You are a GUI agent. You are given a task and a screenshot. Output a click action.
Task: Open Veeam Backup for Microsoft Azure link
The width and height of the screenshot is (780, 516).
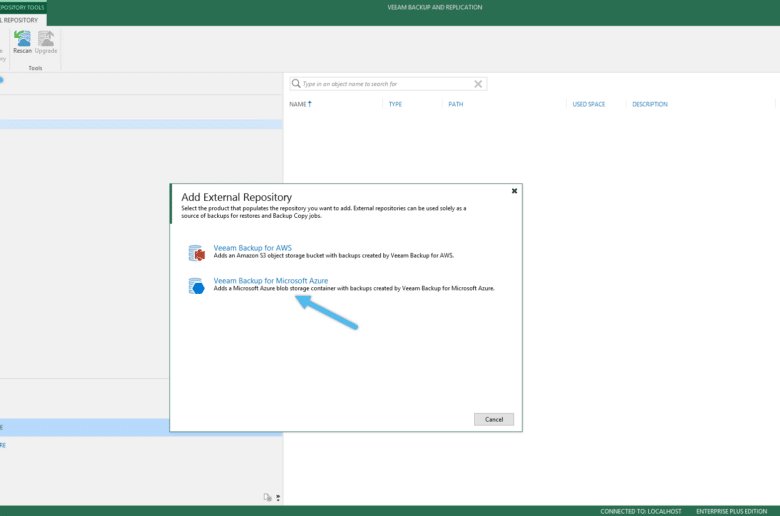pos(271,280)
